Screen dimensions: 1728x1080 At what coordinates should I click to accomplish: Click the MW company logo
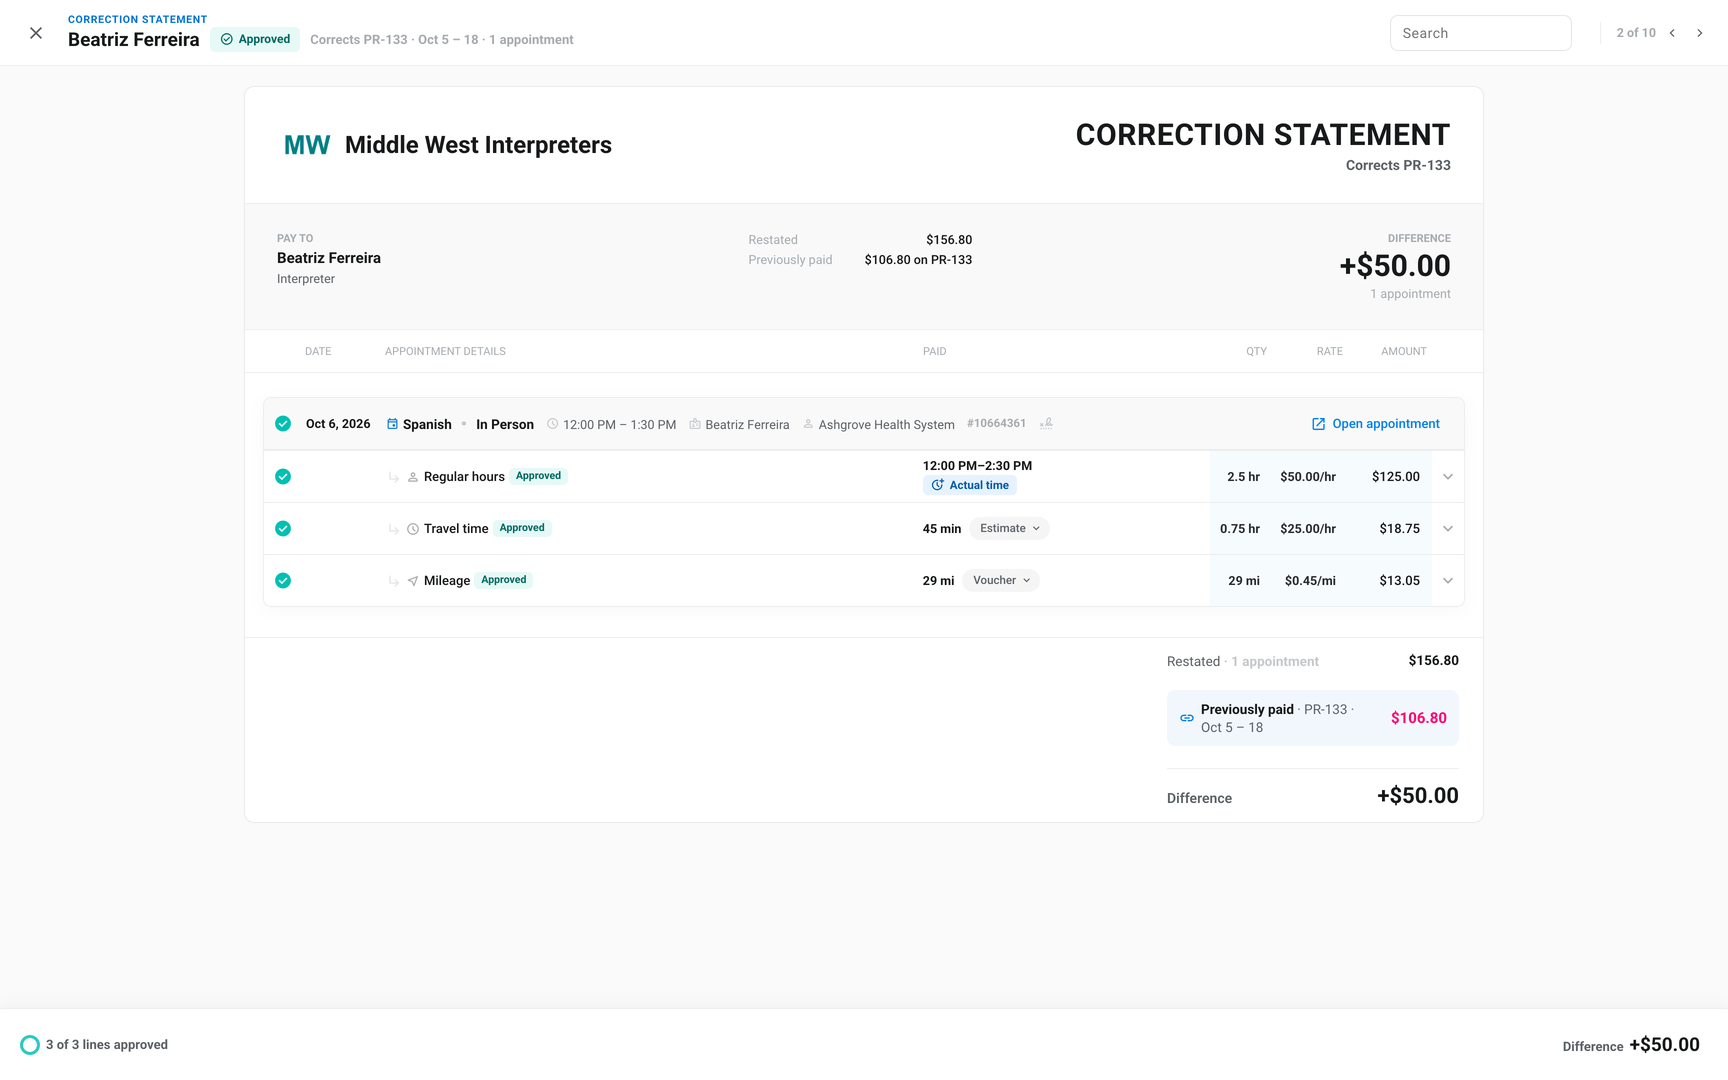pyautogui.click(x=307, y=145)
